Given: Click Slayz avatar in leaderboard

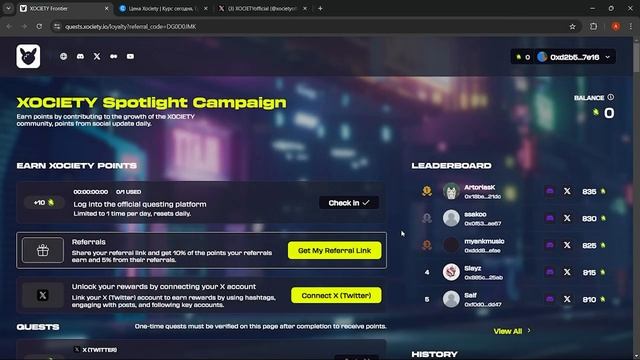Looking at the screenshot, I should [x=451, y=272].
